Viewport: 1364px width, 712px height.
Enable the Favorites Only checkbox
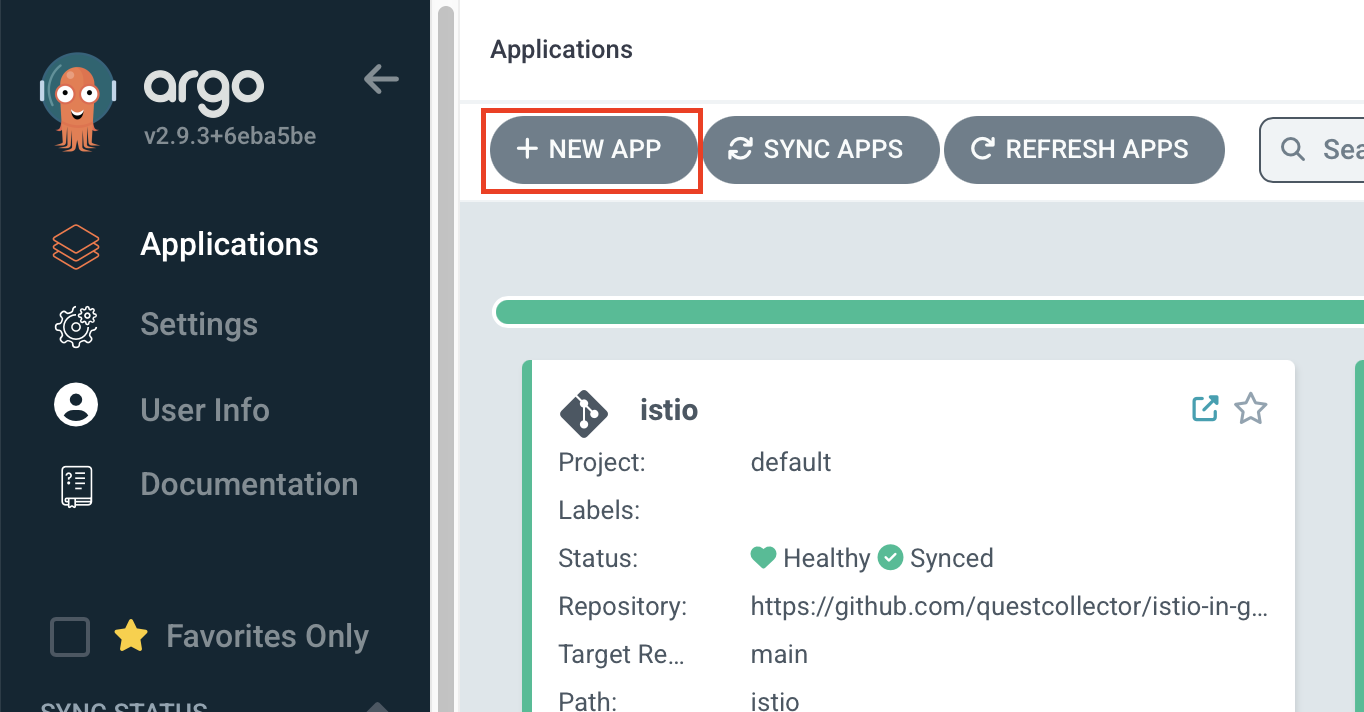70,637
